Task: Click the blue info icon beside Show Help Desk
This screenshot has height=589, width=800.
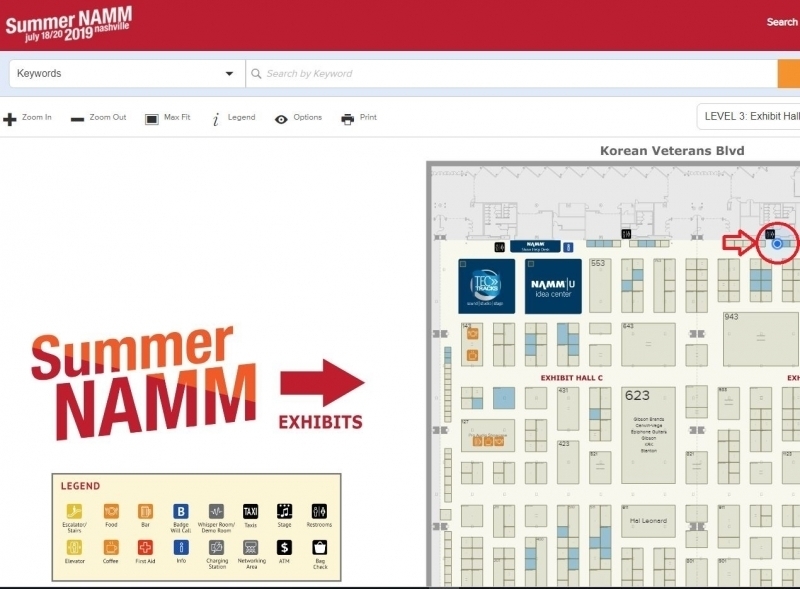Action: 568,248
